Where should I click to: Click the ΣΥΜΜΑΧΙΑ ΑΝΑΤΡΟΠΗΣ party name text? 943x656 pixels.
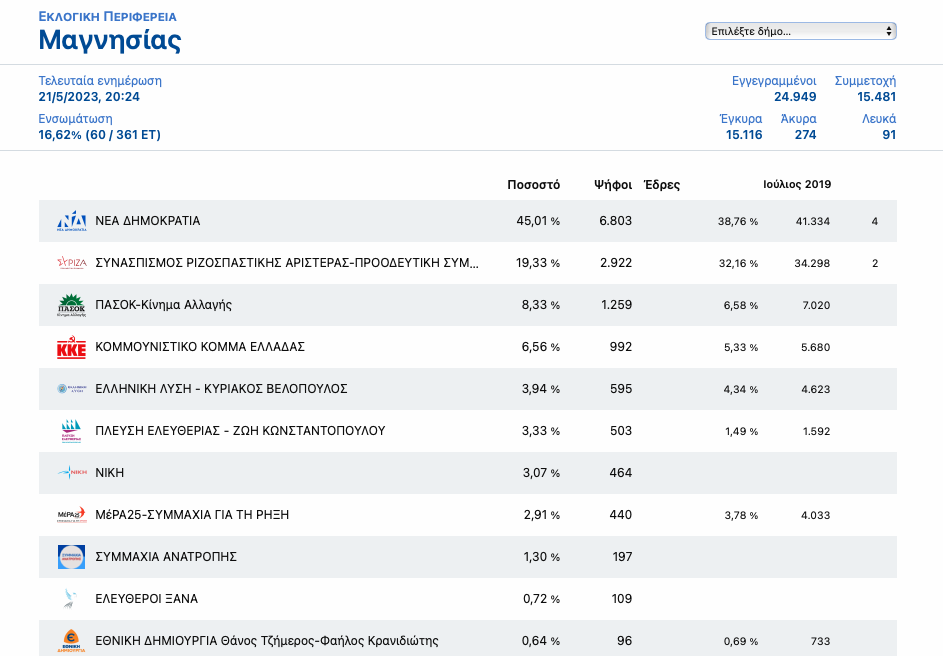166,557
